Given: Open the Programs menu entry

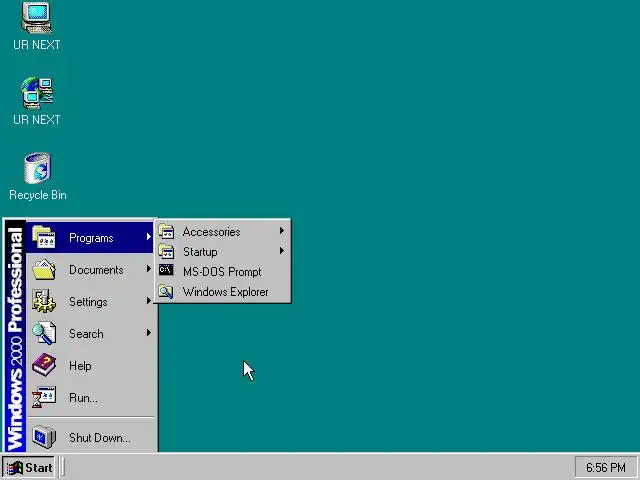Looking at the screenshot, I should click(x=90, y=238).
